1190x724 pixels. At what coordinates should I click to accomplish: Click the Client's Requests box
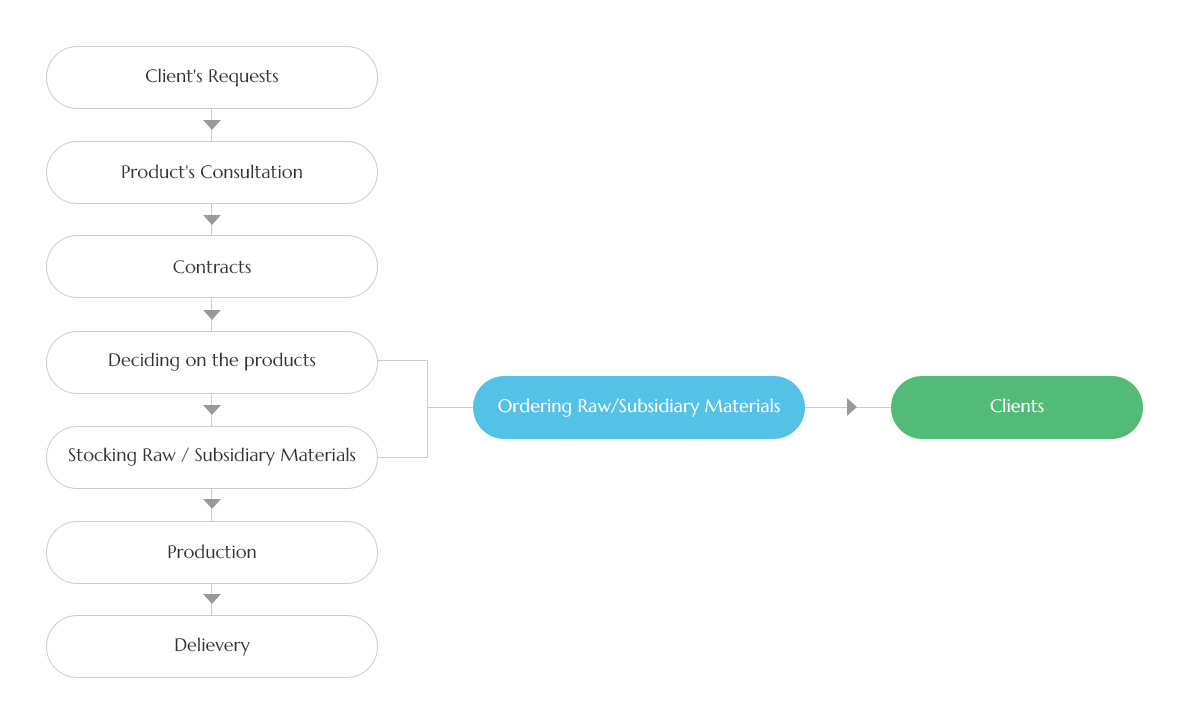pos(212,77)
